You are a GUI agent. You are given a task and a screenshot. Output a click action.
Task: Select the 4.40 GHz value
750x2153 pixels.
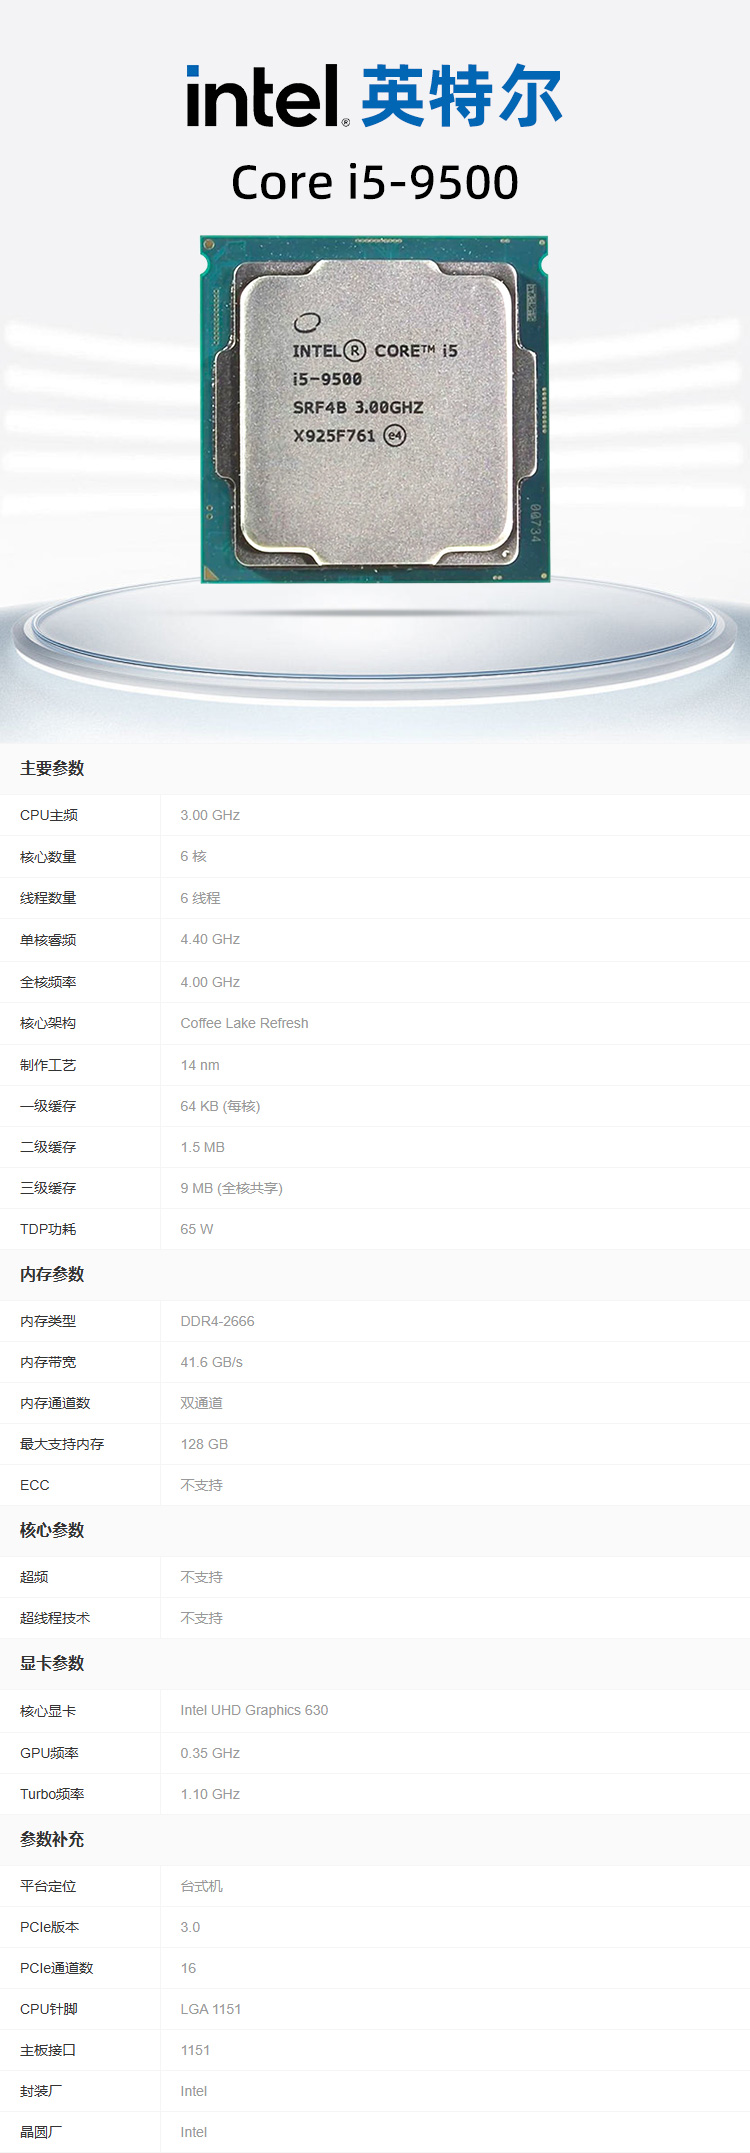tap(210, 939)
